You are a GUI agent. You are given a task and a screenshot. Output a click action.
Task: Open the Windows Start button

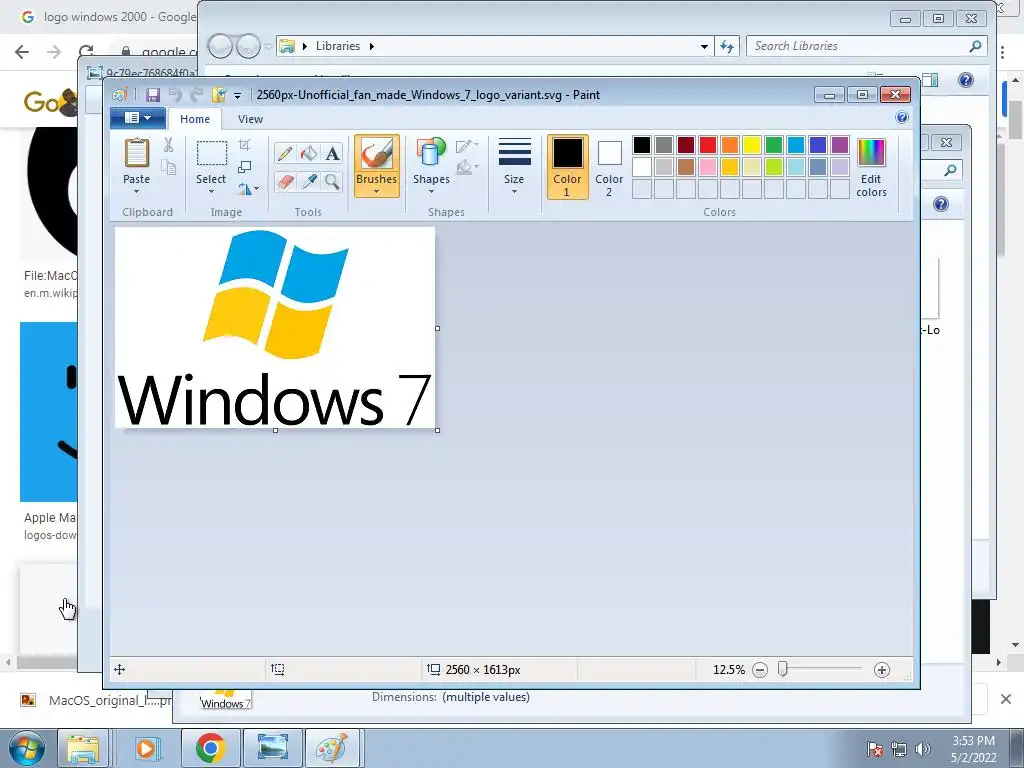[x=27, y=748]
